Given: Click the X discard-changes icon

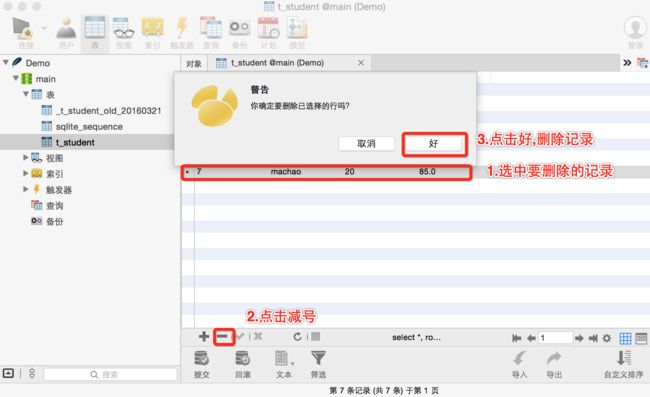Looking at the screenshot, I should [258, 336].
